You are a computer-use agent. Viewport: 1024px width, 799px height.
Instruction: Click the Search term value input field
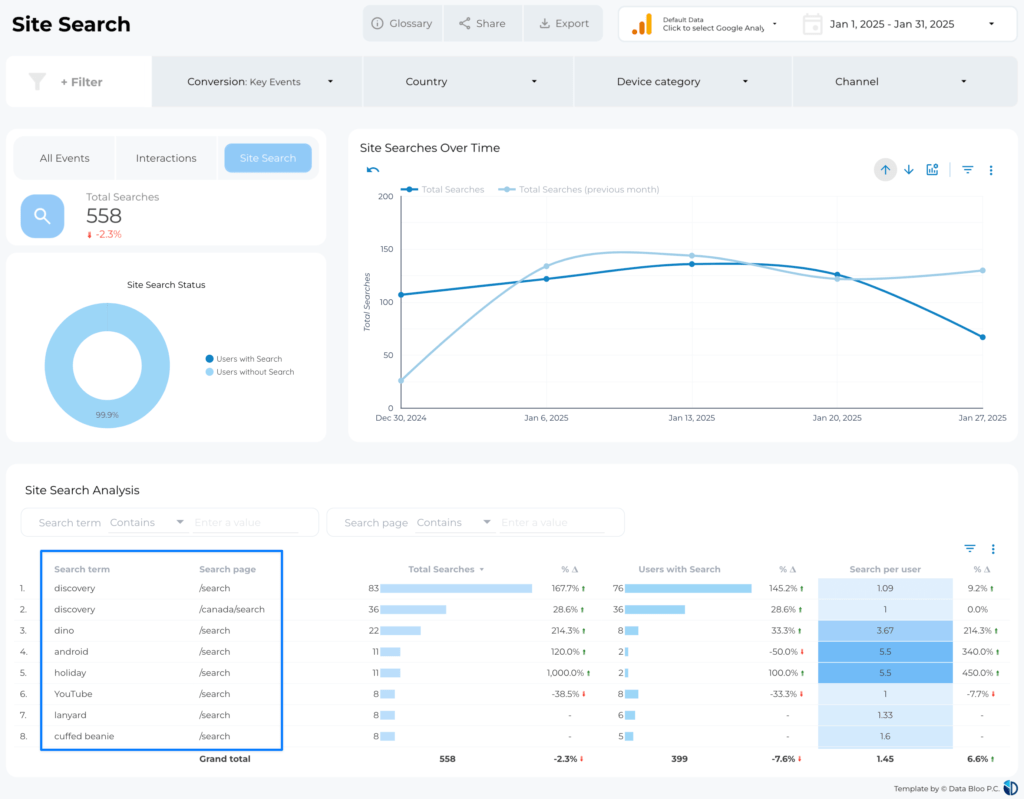[x=245, y=523]
